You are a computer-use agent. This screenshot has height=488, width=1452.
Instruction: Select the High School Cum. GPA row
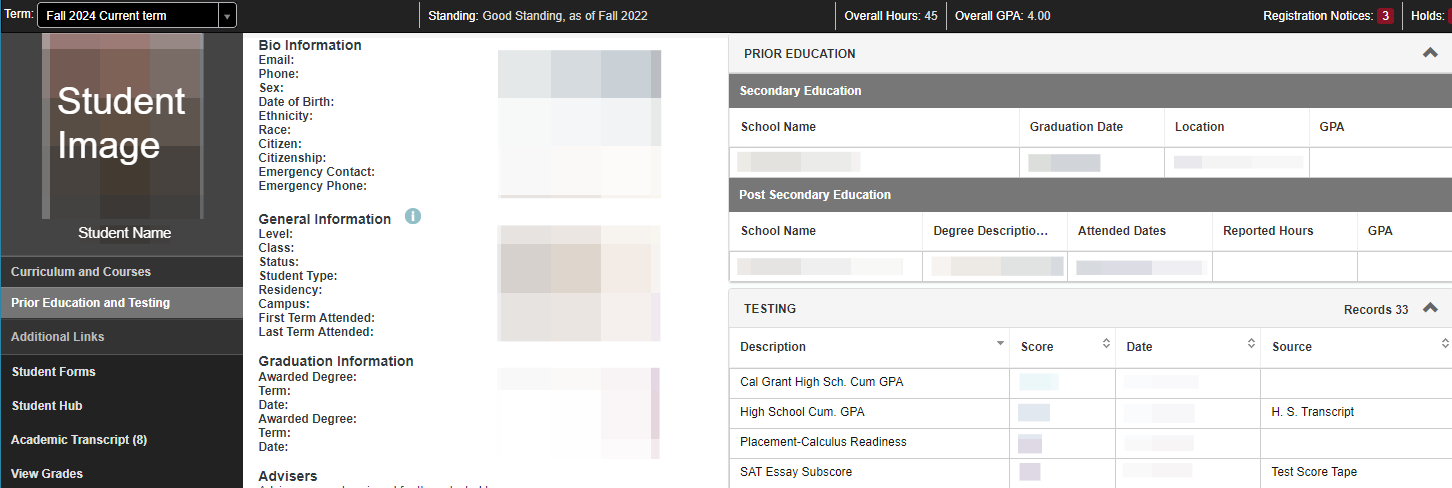1090,412
